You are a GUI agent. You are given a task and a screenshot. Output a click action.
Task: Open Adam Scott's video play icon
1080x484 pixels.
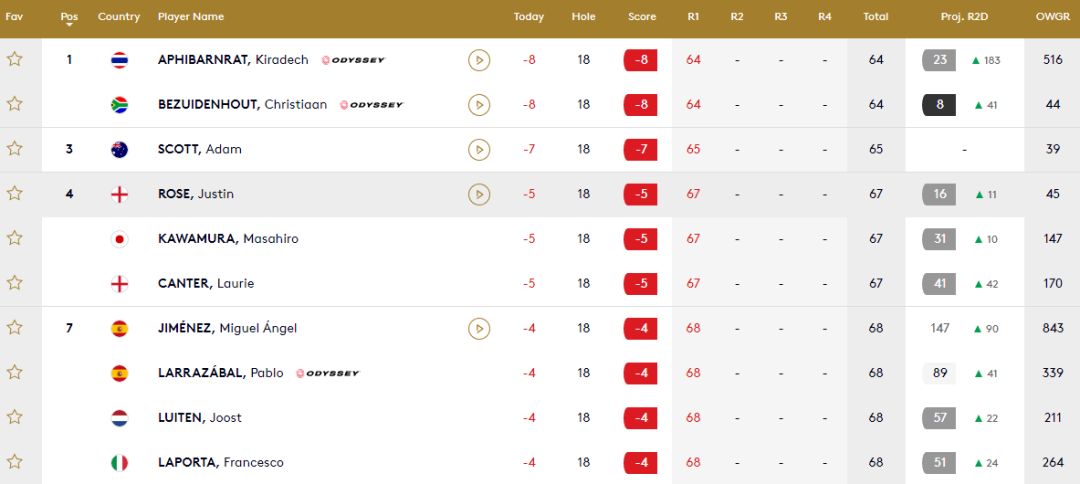click(x=479, y=149)
